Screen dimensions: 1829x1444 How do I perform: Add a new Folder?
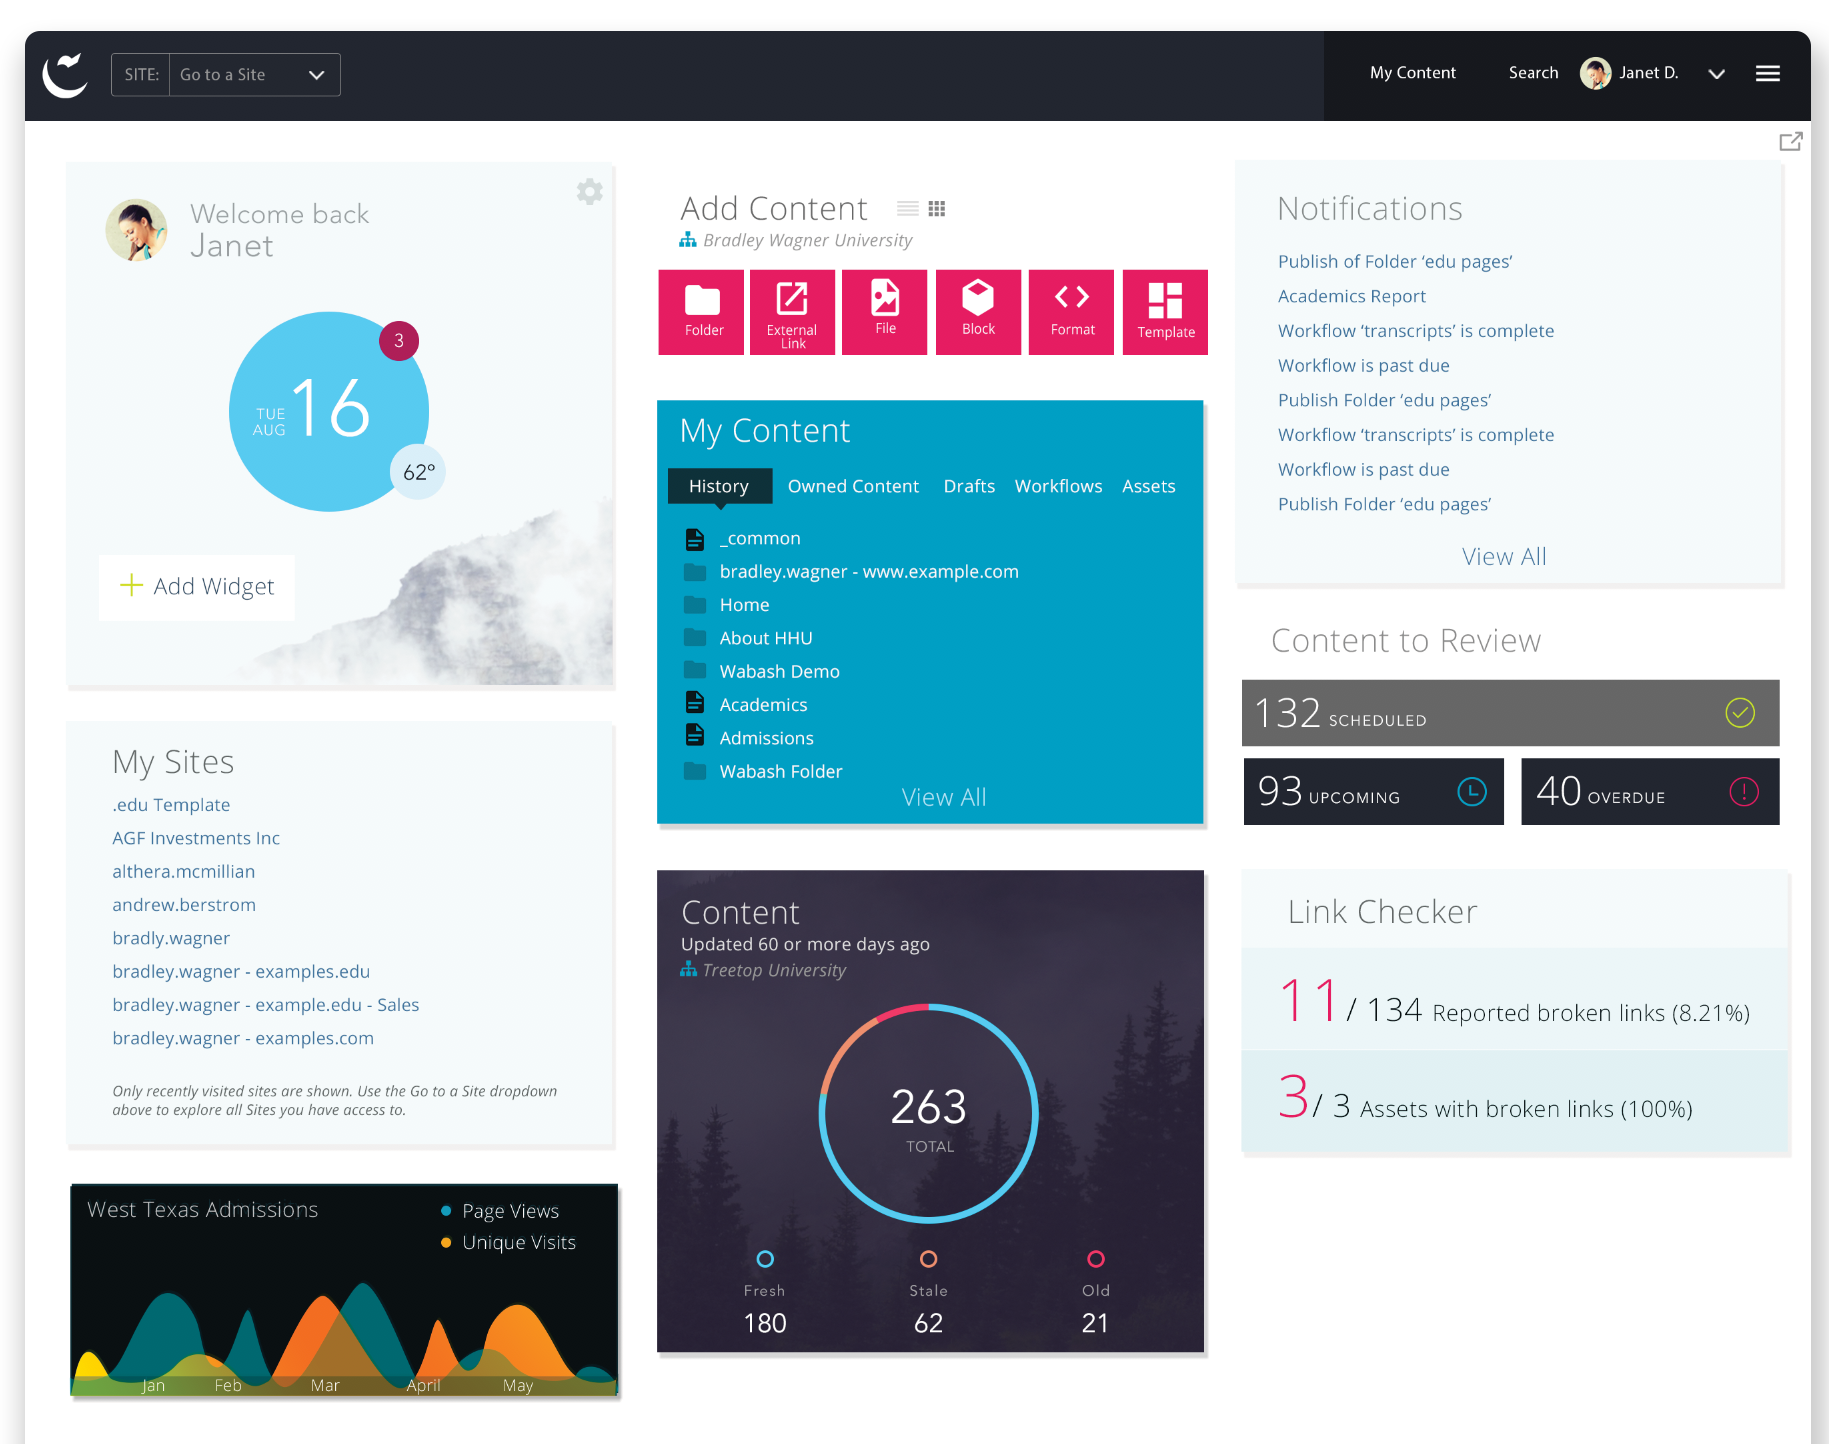pos(701,312)
